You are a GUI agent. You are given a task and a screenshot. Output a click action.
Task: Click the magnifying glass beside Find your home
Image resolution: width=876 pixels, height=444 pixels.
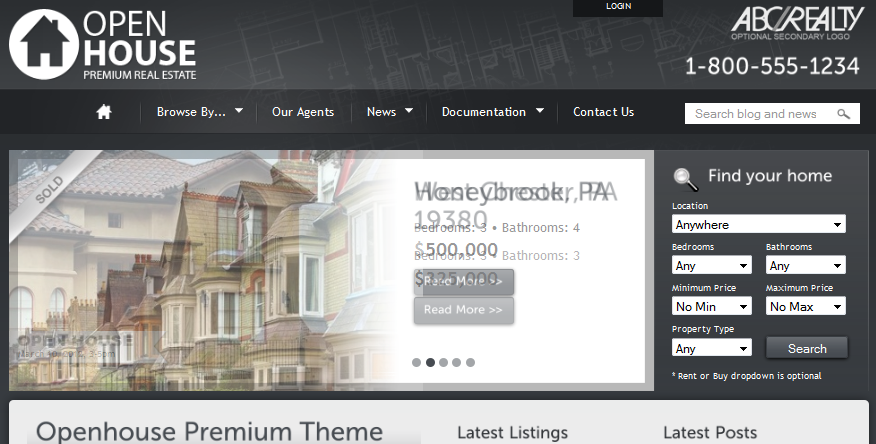pyautogui.click(x=685, y=179)
